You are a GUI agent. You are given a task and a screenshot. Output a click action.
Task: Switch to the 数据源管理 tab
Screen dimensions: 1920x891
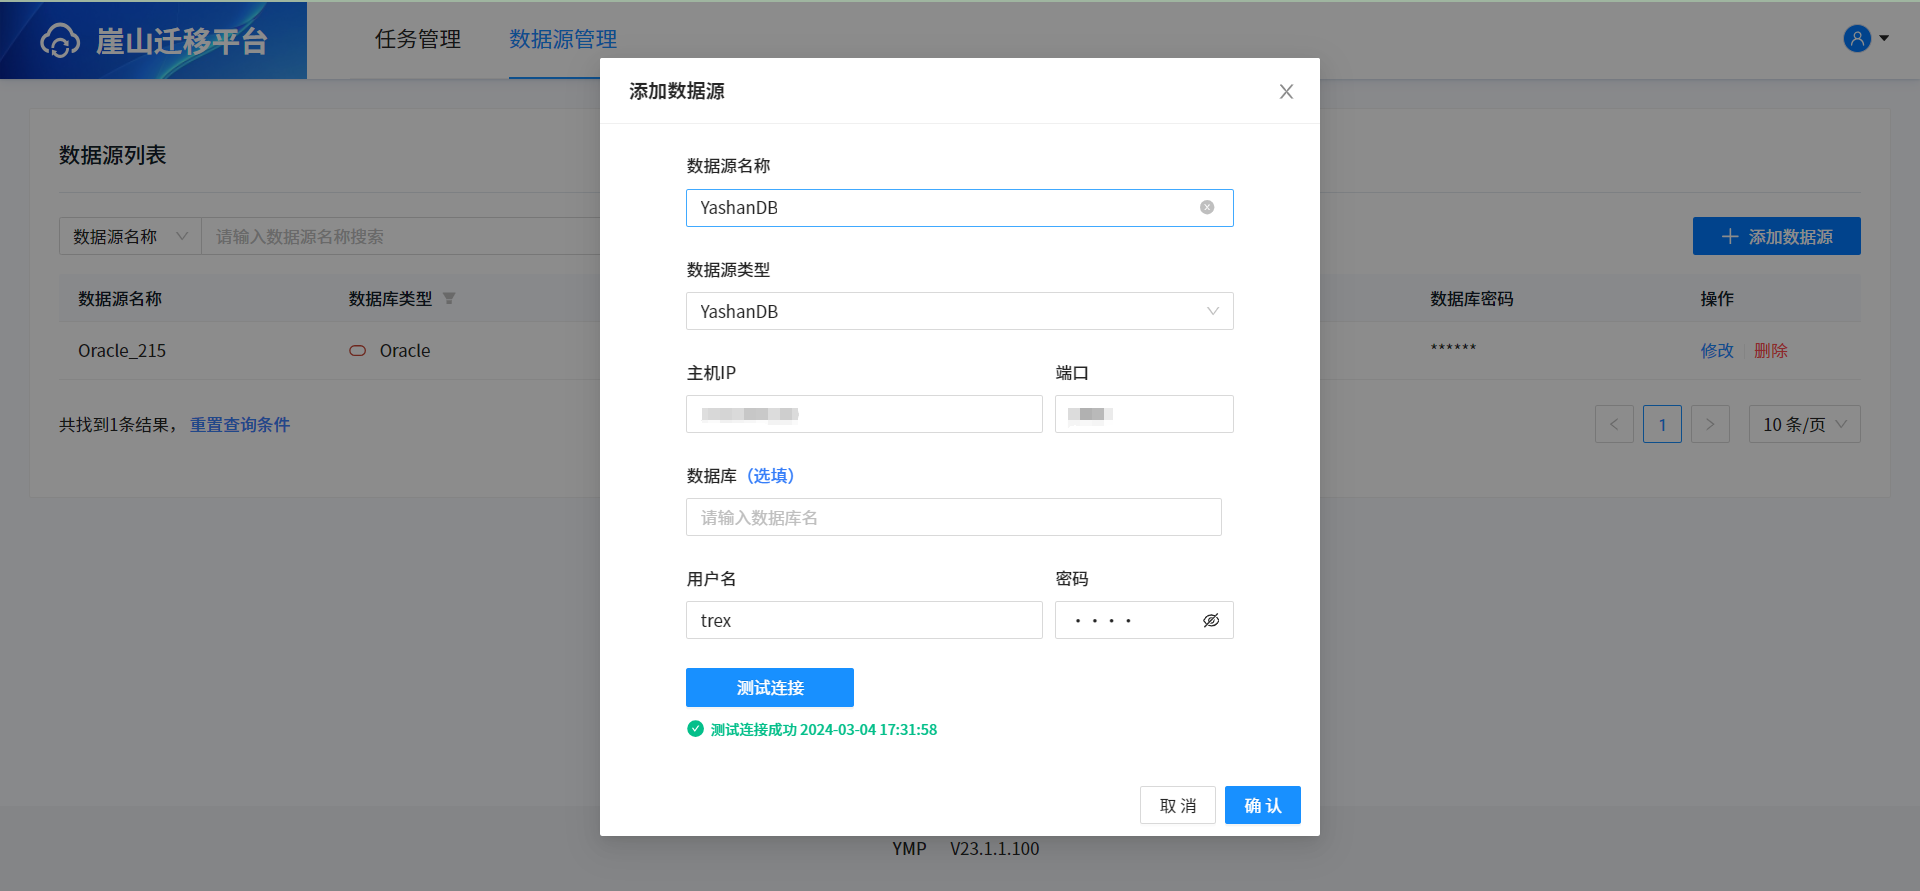(x=563, y=39)
